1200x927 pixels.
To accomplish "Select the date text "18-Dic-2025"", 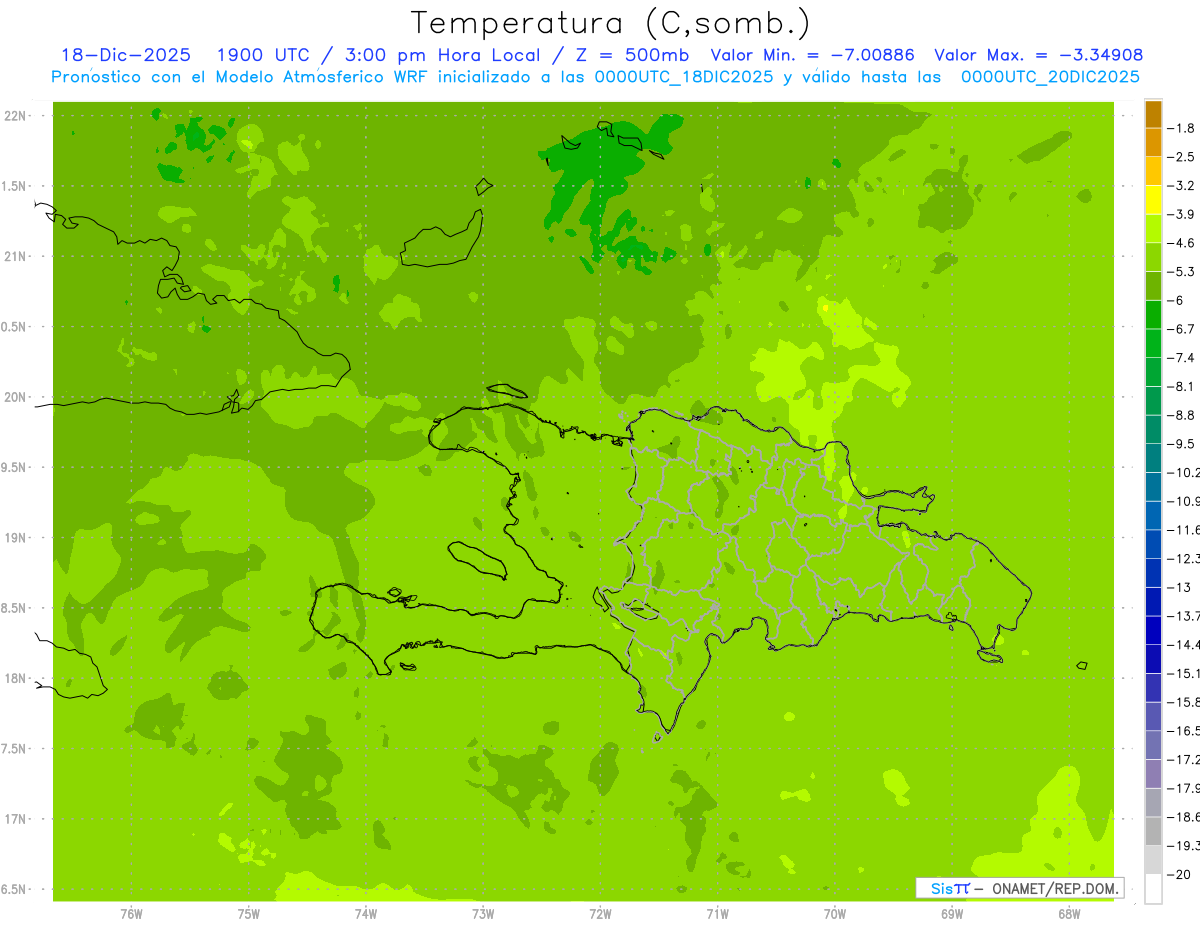I will click(126, 55).
